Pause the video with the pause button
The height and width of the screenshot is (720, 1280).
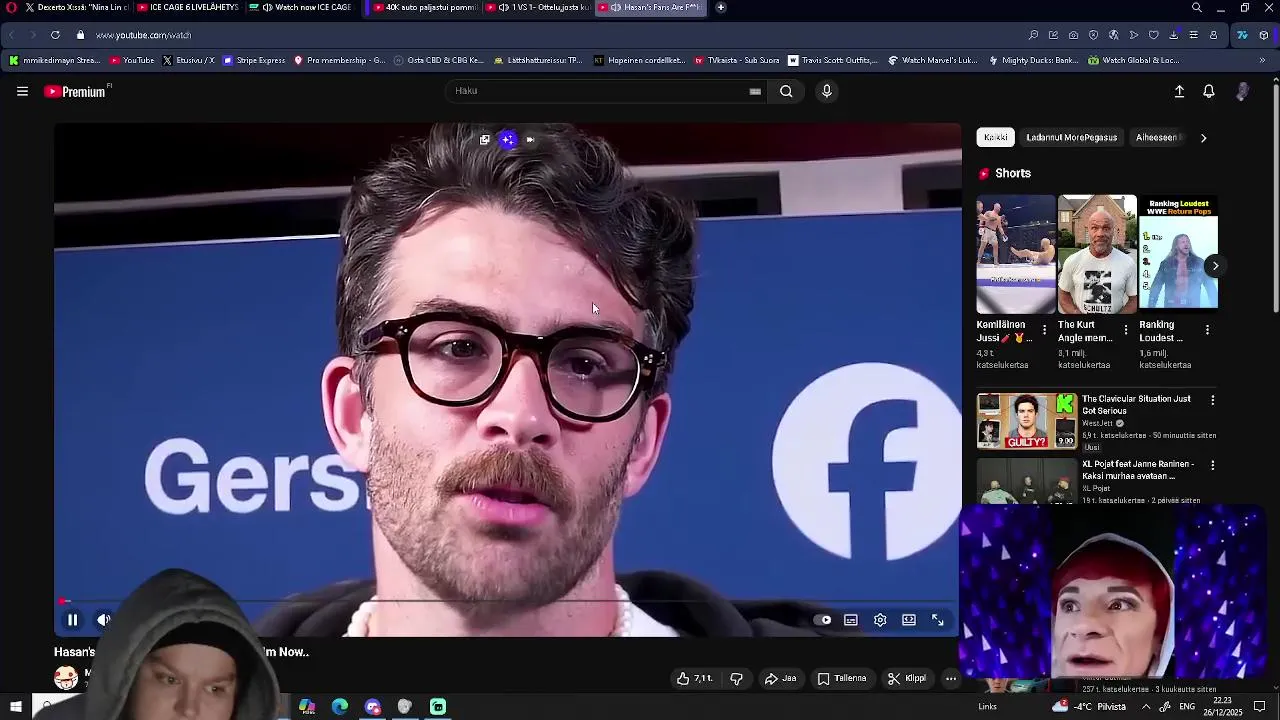pyautogui.click(x=72, y=620)
